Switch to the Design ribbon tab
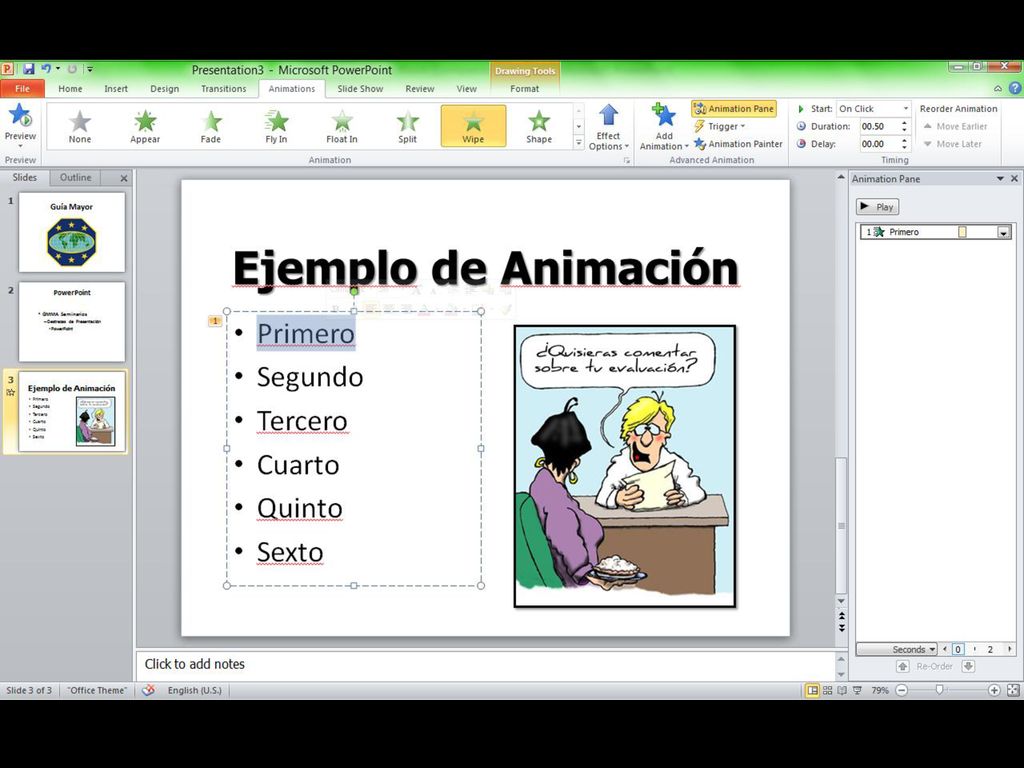This screenshot has width=1024, height=768. 165,88
